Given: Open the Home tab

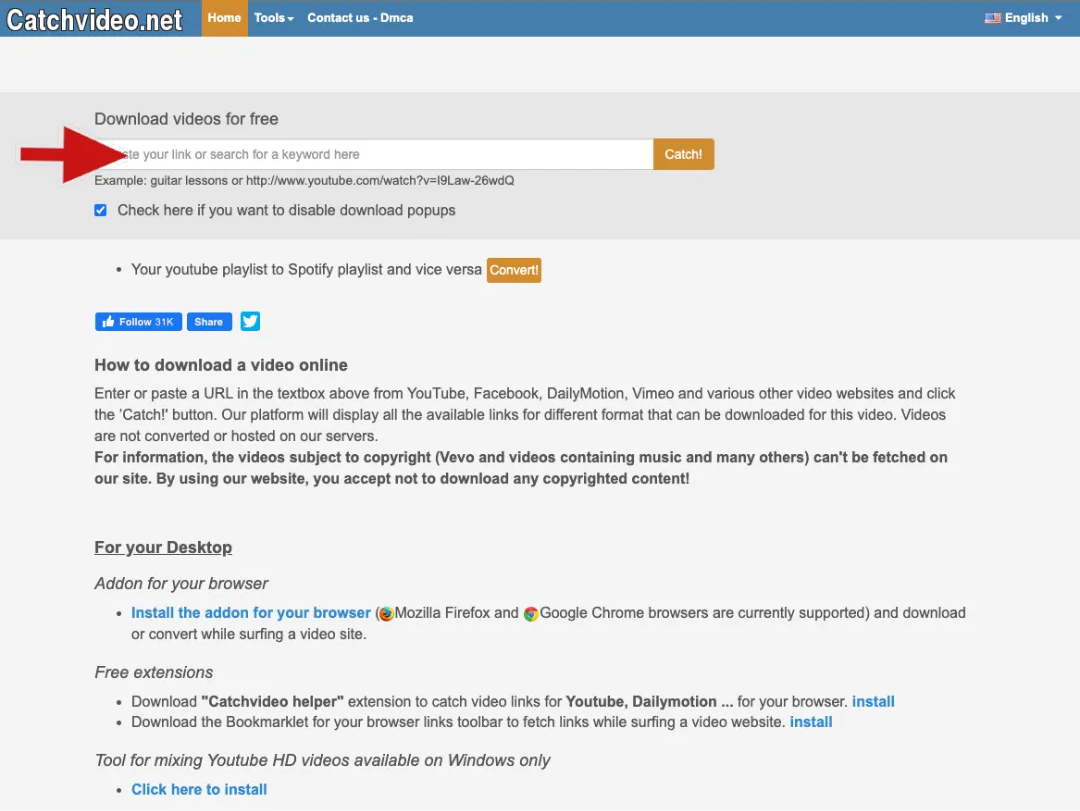Looking at the screenshot, I should click(x=225, y=18).
